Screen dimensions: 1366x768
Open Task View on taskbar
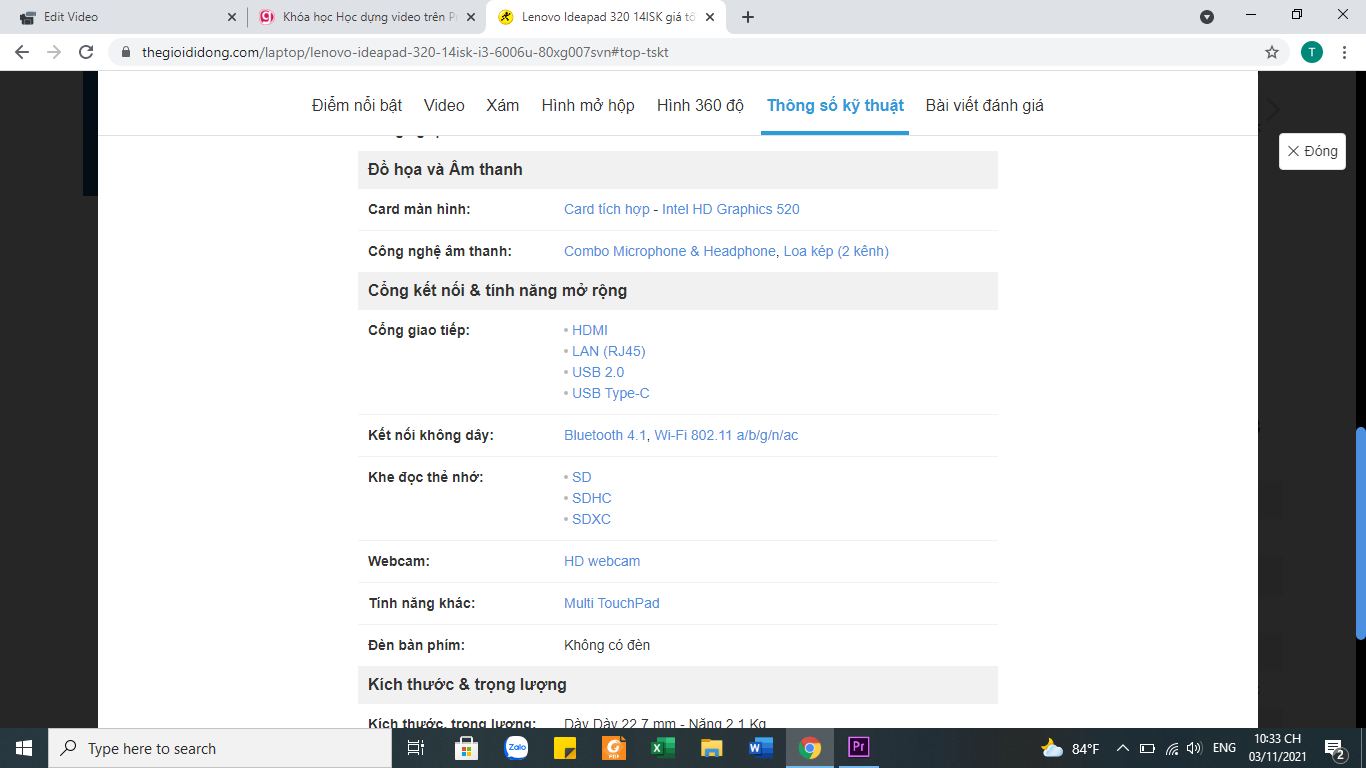point(416,748)
